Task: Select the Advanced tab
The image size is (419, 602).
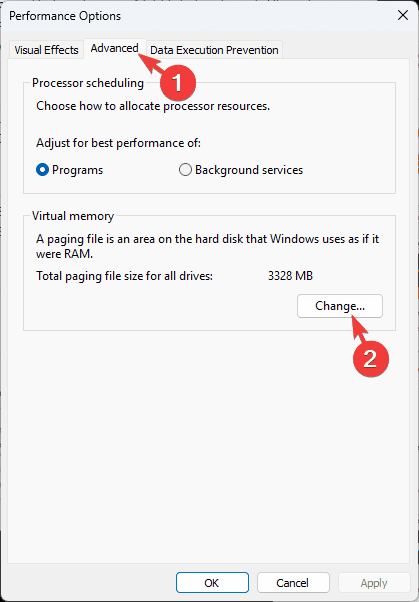Action: (x=114, y=48)
